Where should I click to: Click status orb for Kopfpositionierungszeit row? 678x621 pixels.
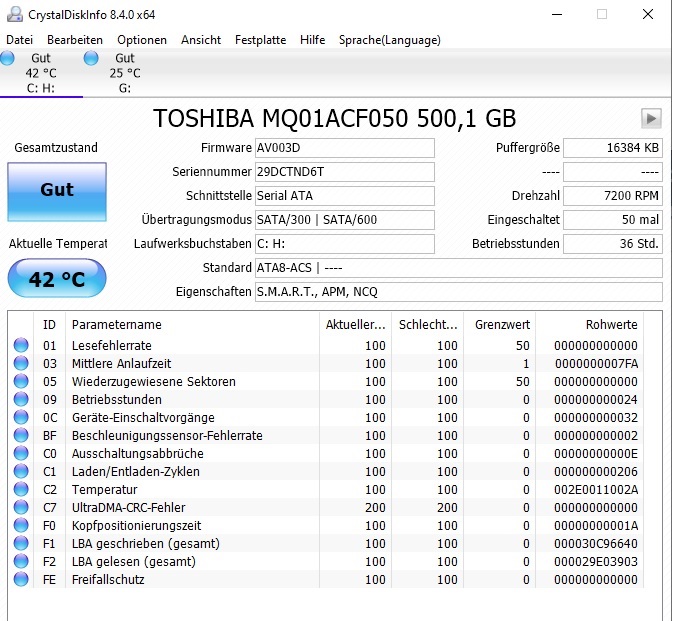[x=21, y=525]
